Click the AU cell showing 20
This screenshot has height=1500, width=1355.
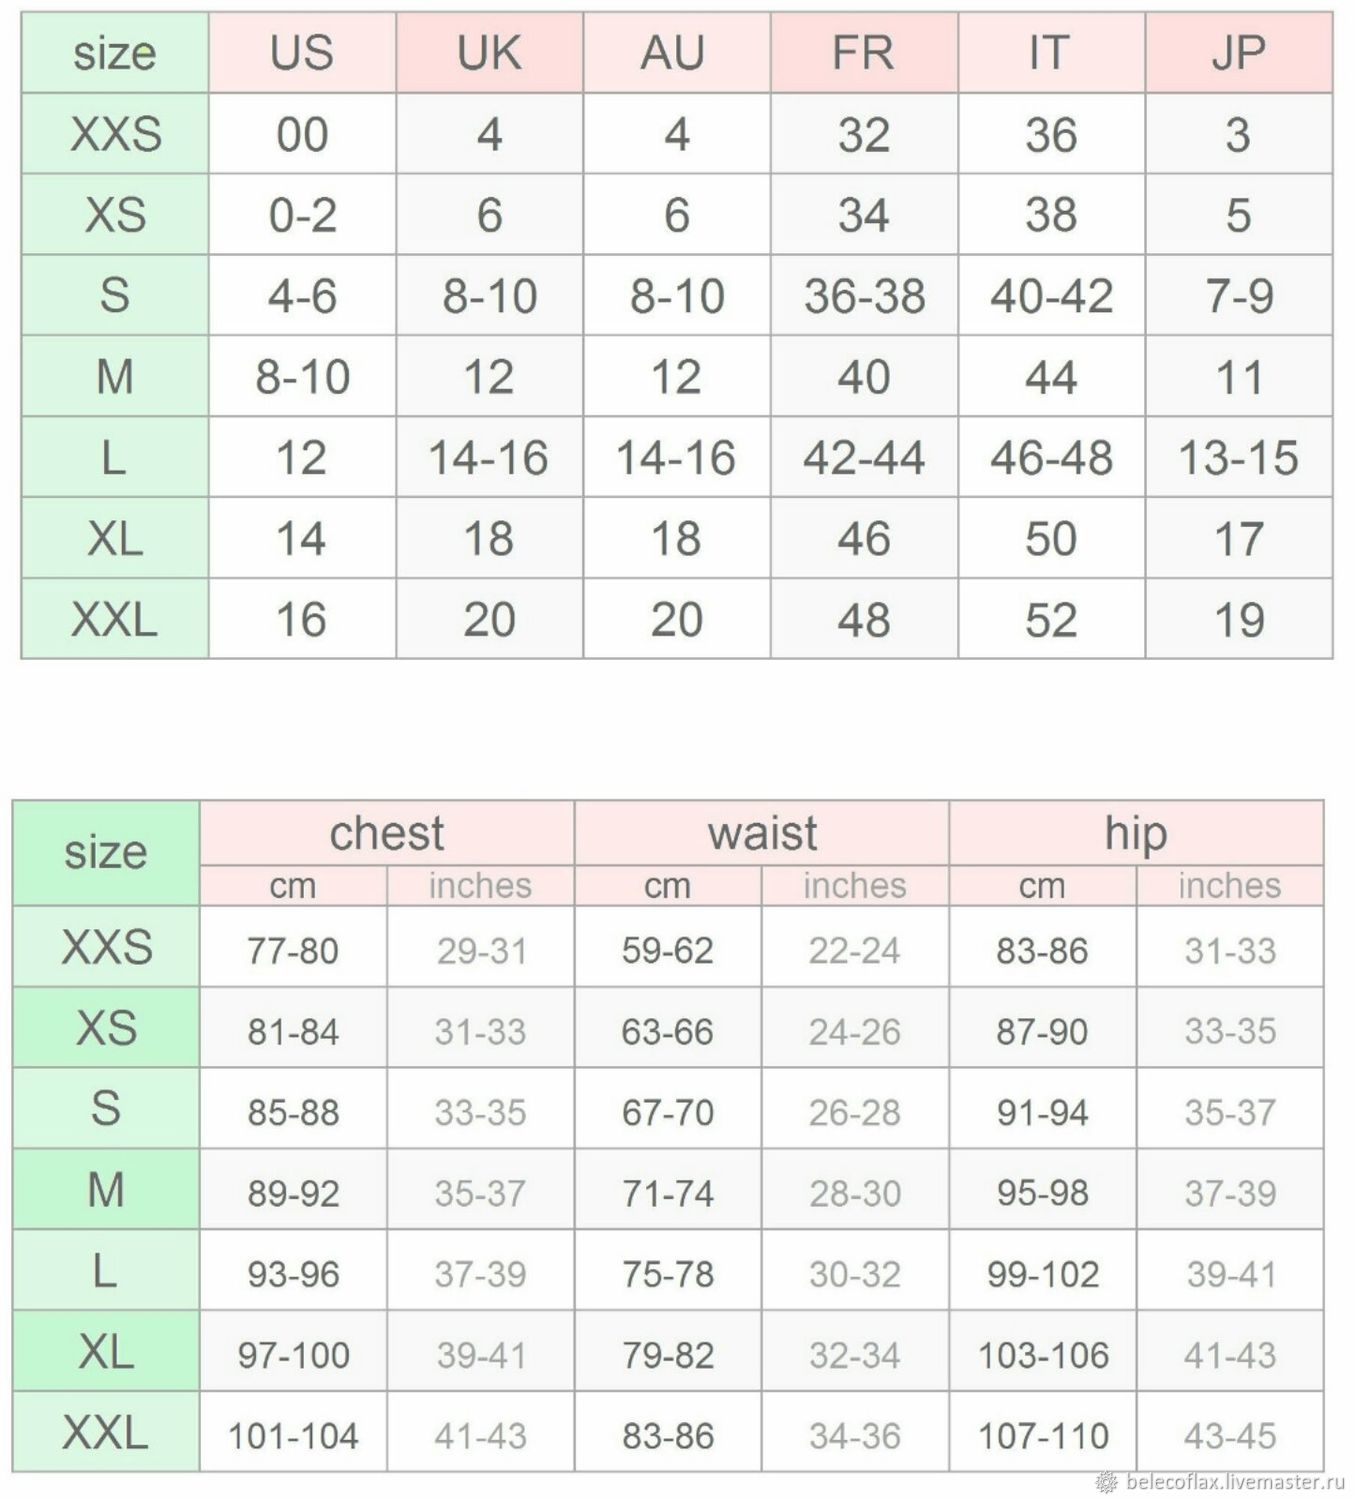click(x=677, y=619)
